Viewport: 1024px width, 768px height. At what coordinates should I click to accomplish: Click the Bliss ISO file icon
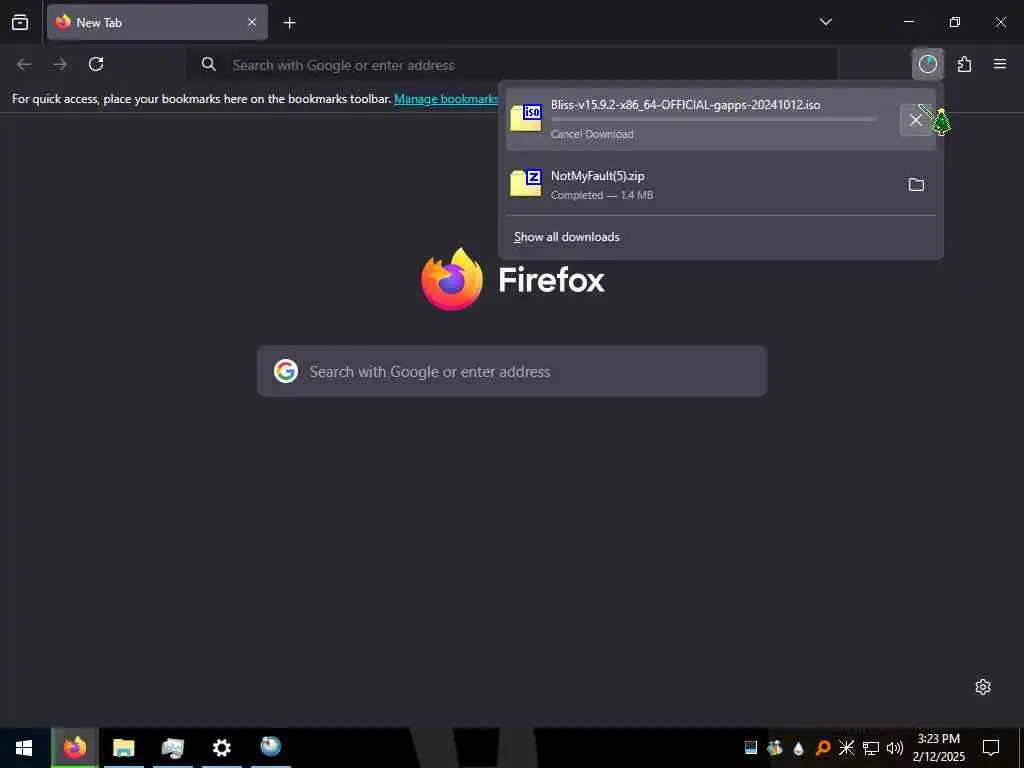(x=526, y=119)
